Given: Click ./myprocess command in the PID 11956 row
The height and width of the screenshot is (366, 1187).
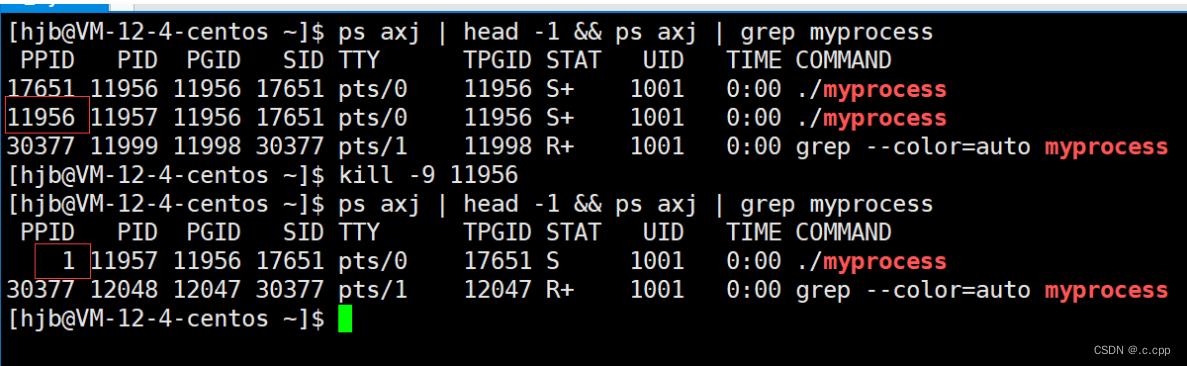Looking at the screenshot, I should coord(871,89).
